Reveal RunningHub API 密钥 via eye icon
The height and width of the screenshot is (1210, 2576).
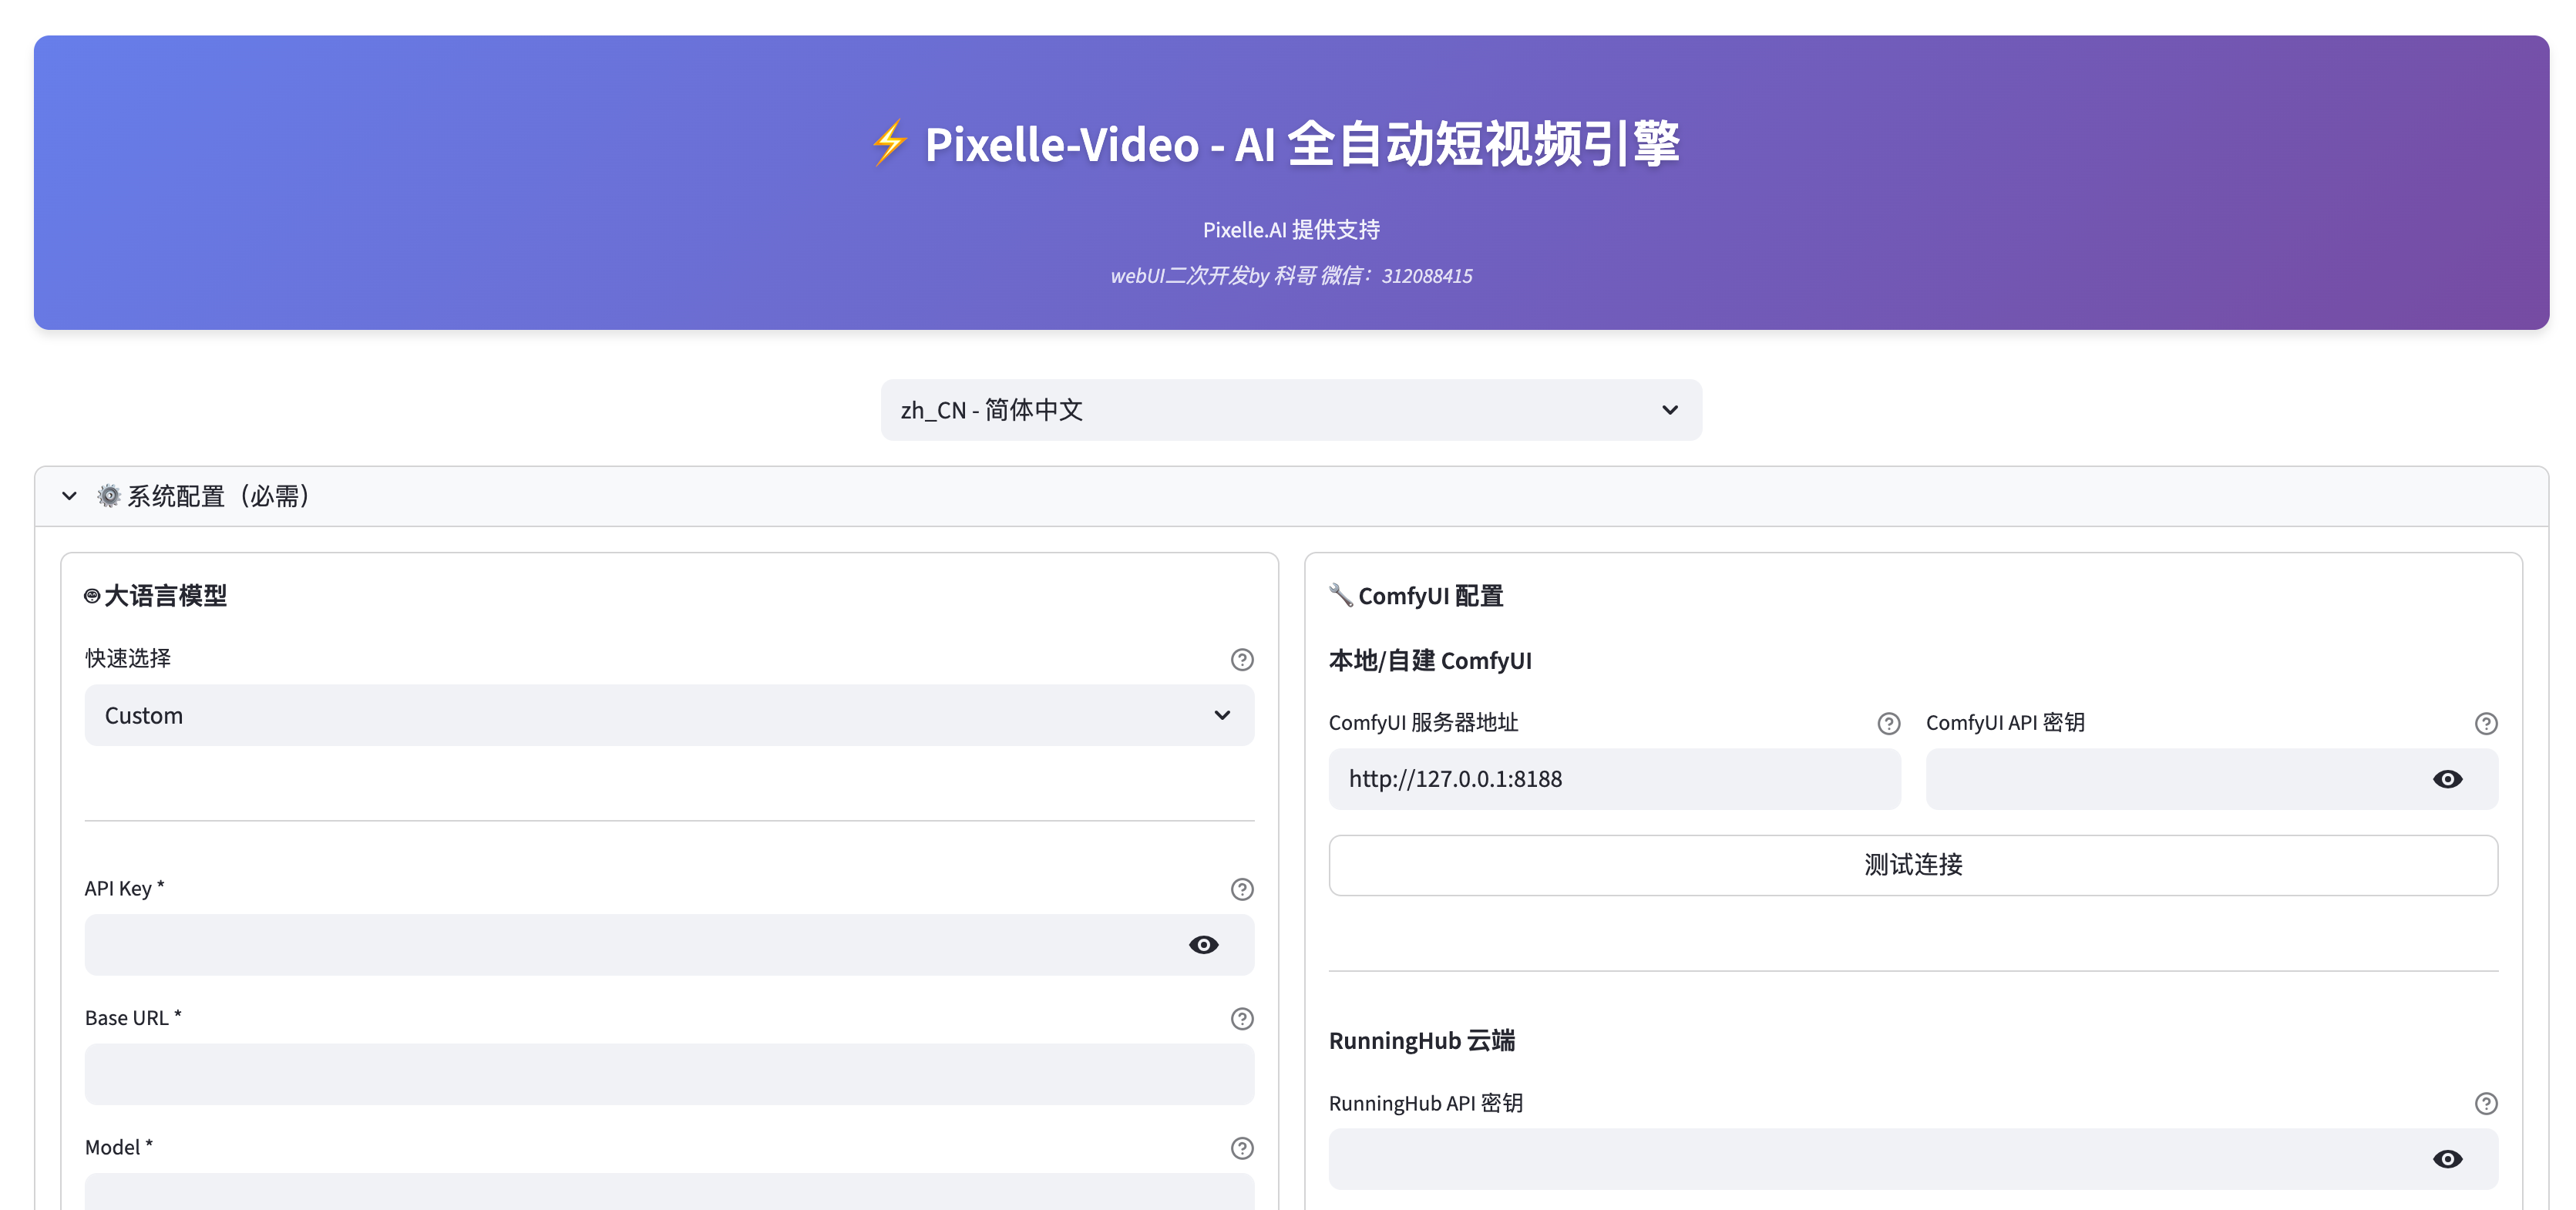[2447, 1159]
